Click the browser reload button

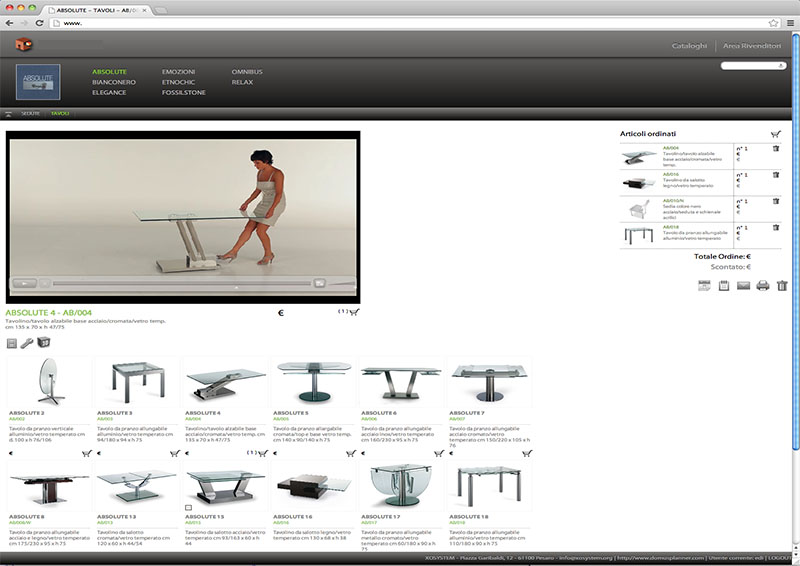point(39,23)
